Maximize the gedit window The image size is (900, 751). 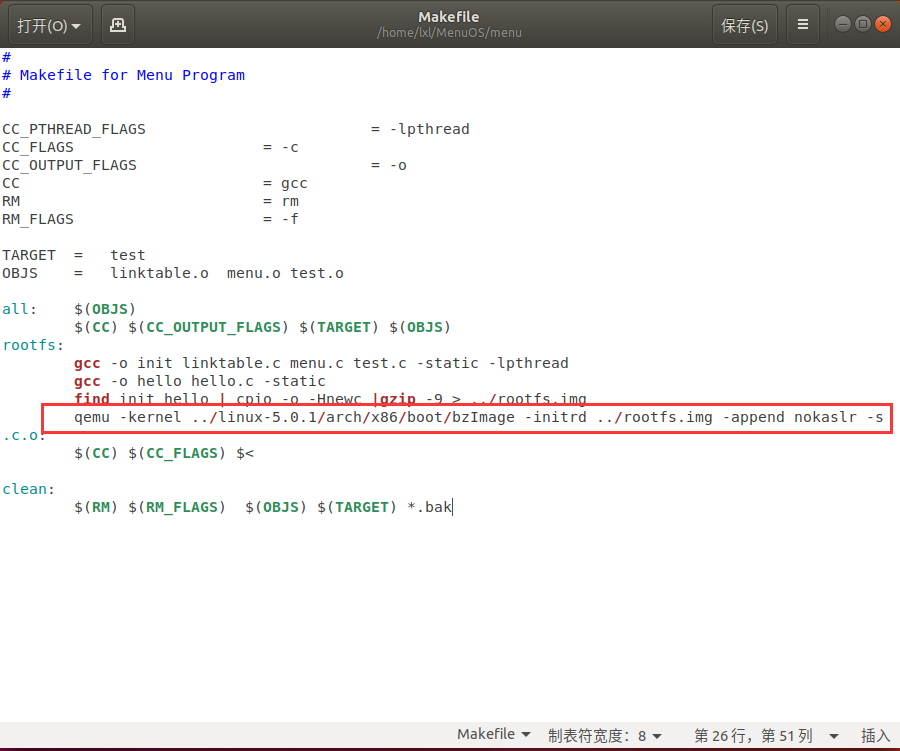click(863, 24)
